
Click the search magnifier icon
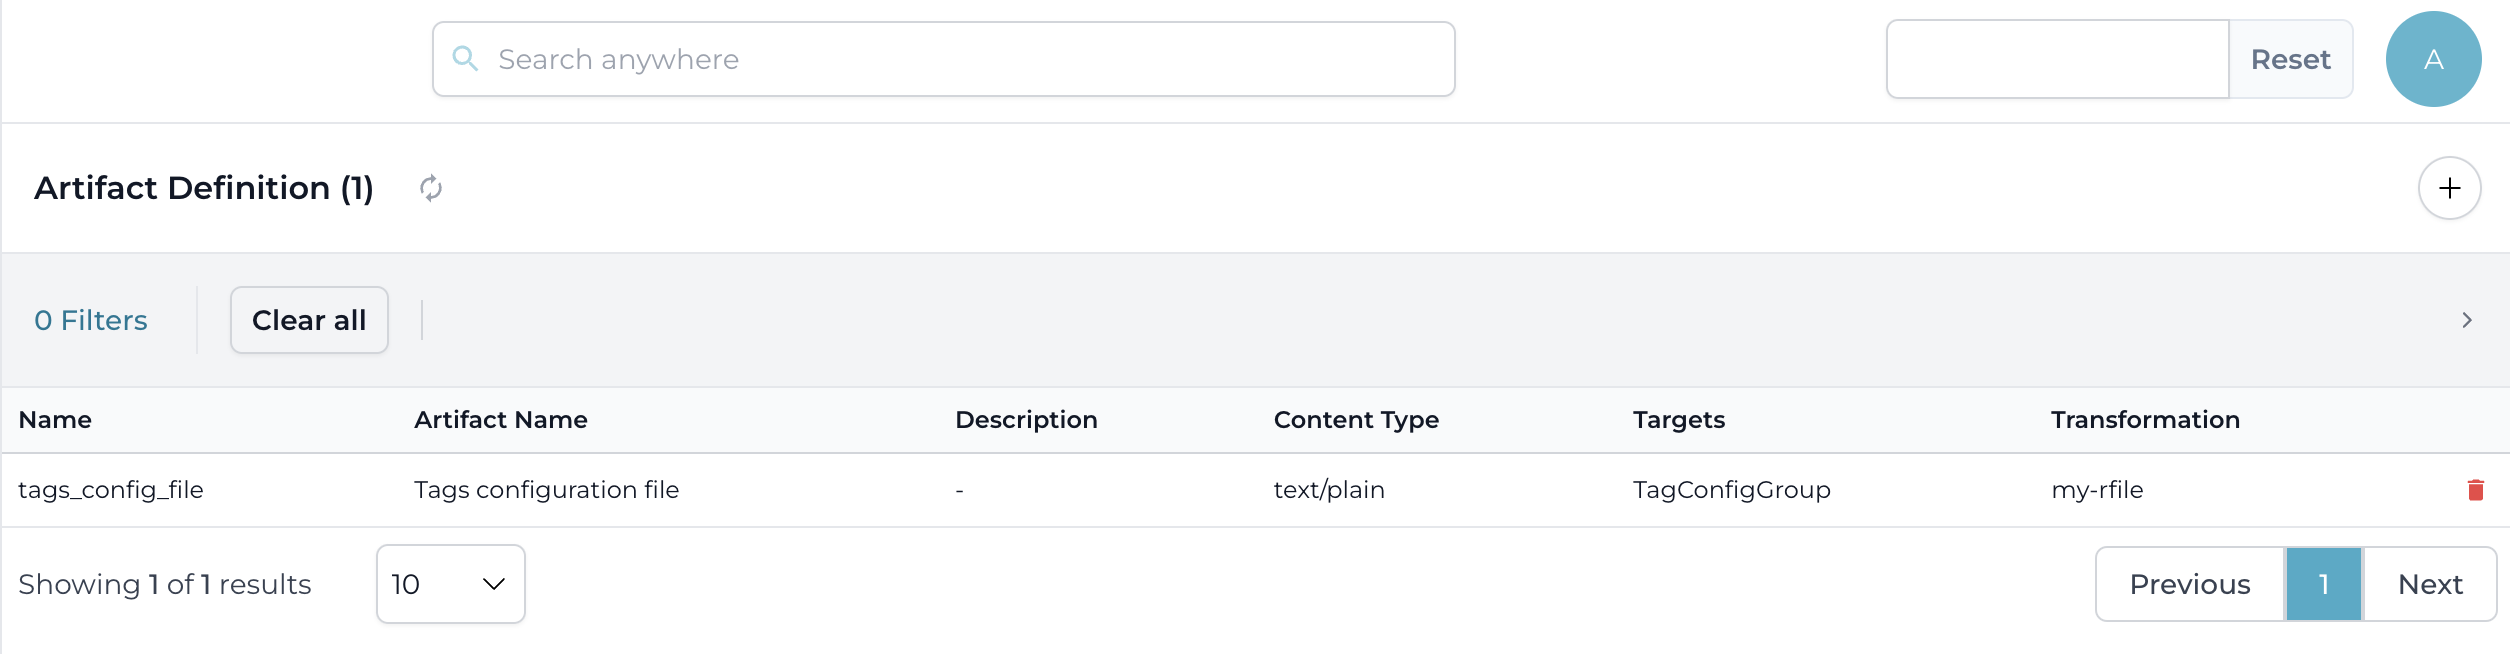pos(465,59)
